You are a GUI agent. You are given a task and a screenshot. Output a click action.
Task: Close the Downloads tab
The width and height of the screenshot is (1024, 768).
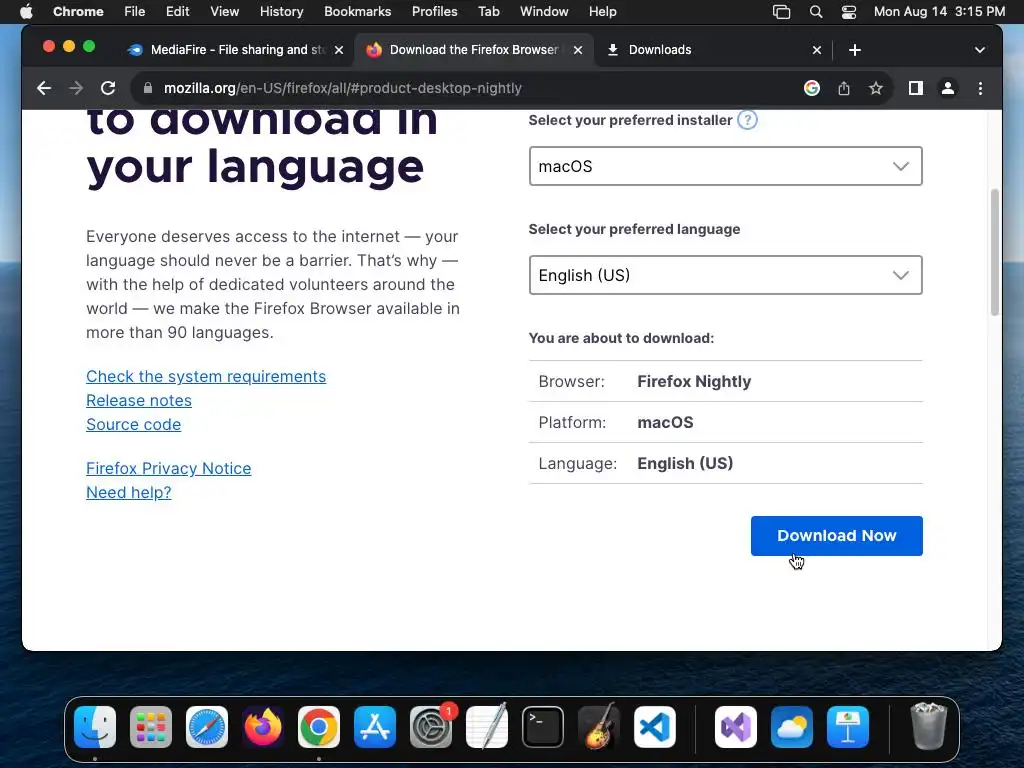[x=816, y=50]
